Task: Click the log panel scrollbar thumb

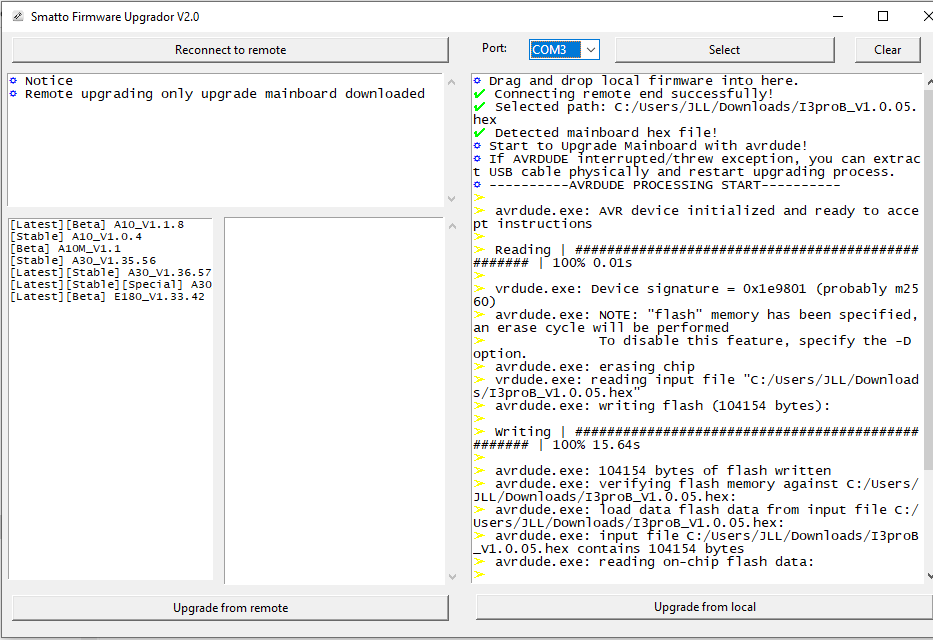Action: pyautogui.click(x=929, y=278)
